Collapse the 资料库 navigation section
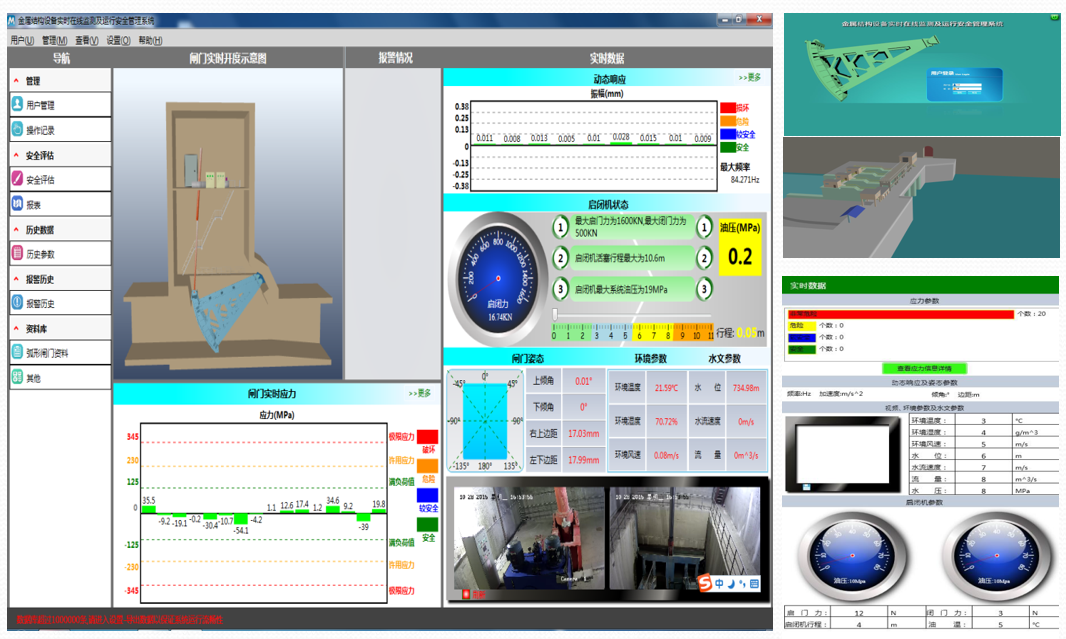This screenshot has width=1066, height=639. click(16, 328)
